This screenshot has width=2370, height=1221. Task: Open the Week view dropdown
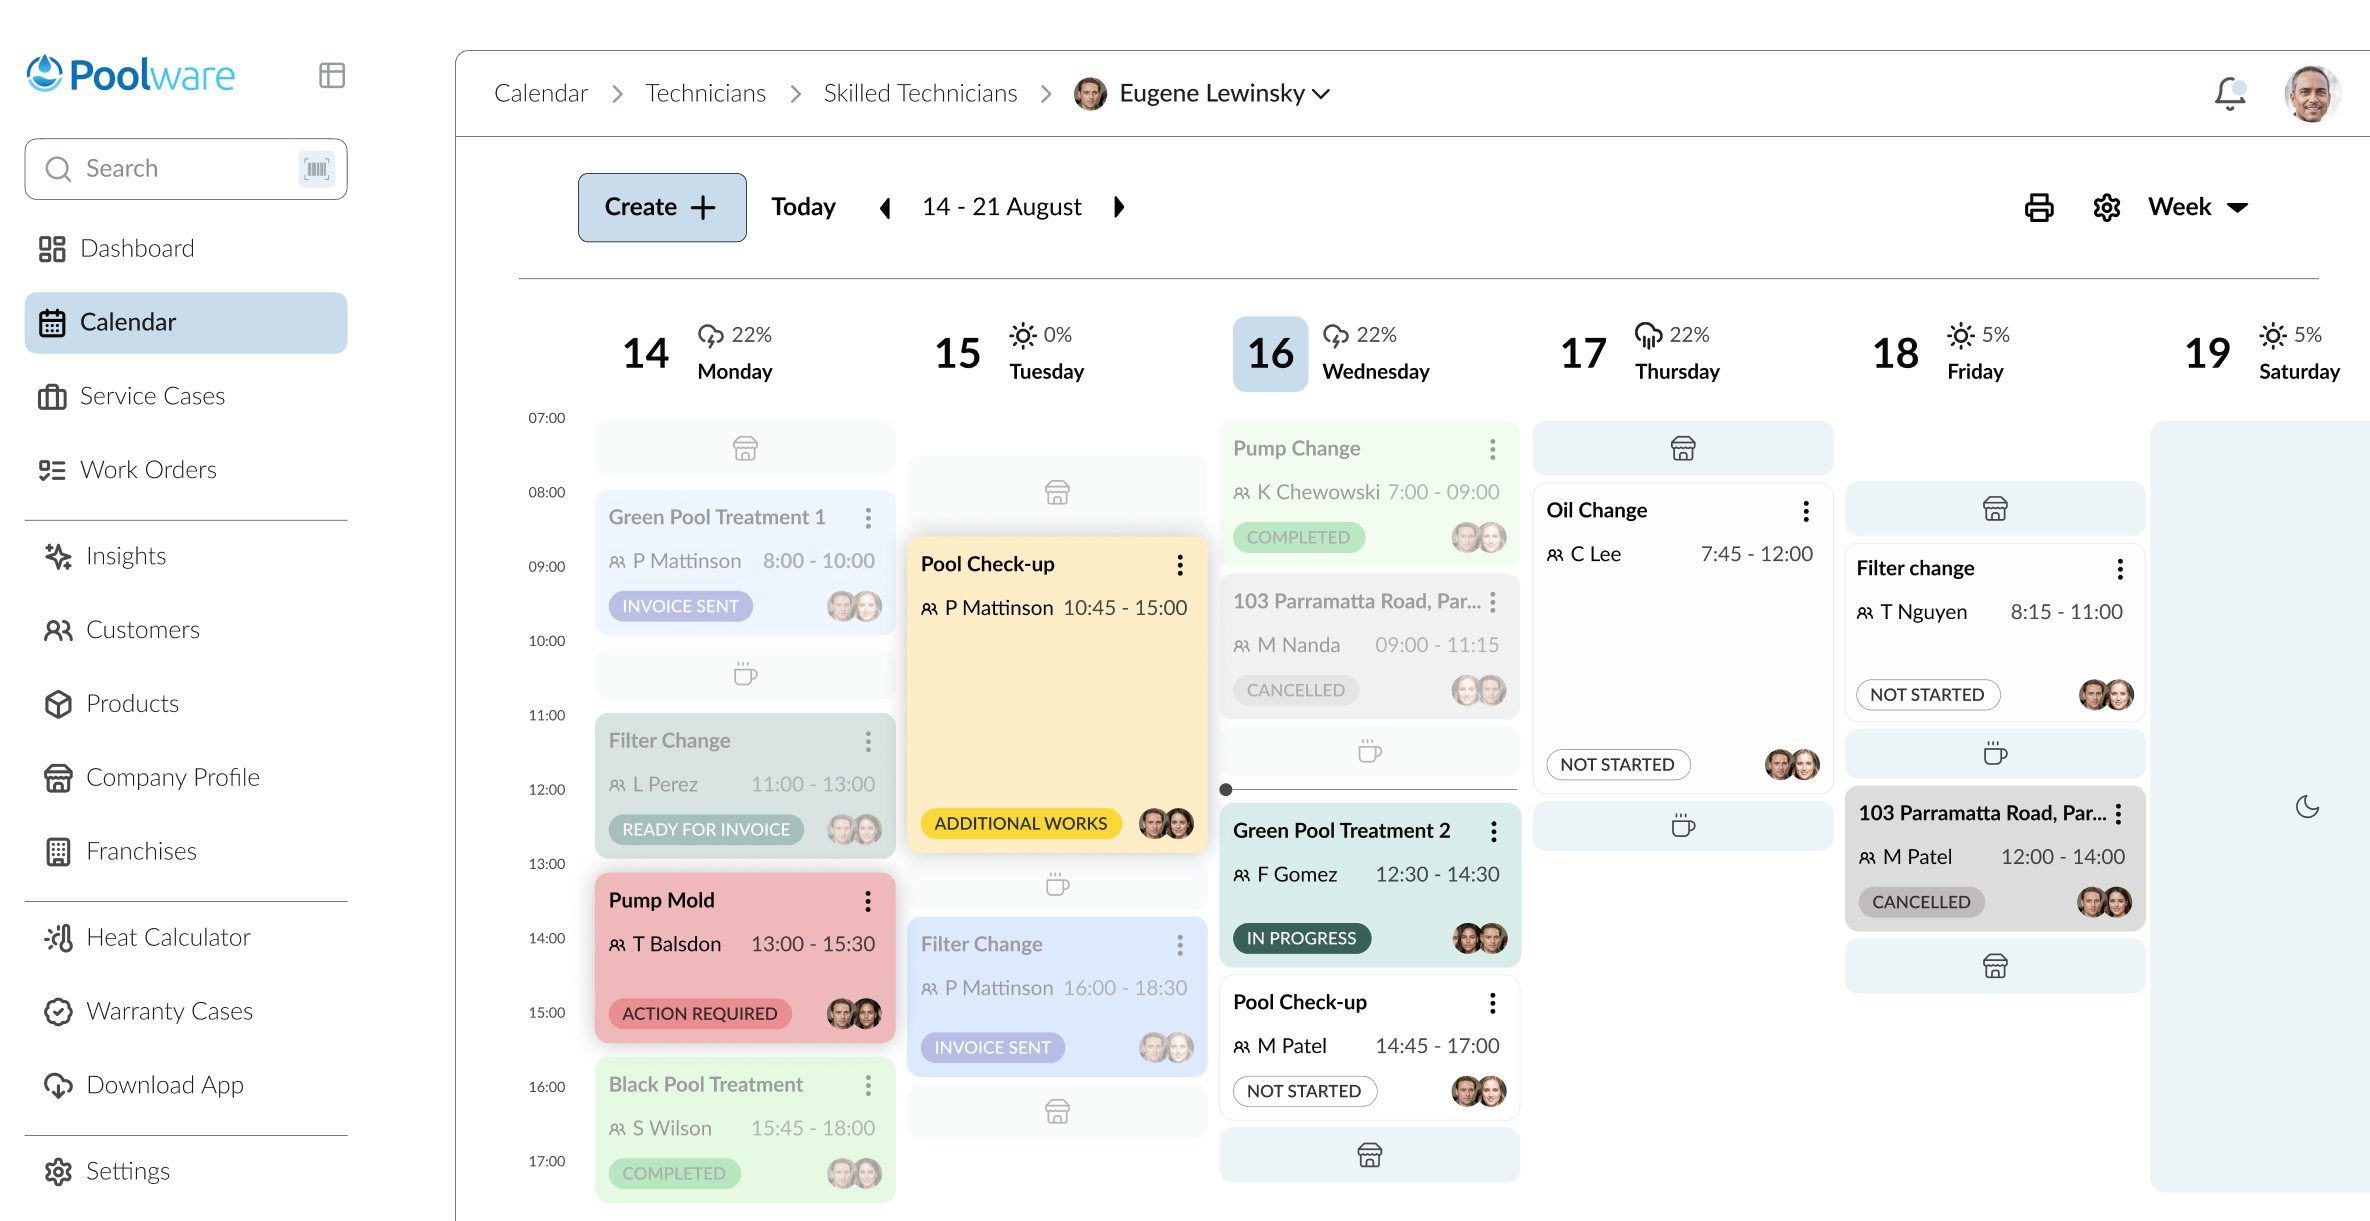[2198, 207]
